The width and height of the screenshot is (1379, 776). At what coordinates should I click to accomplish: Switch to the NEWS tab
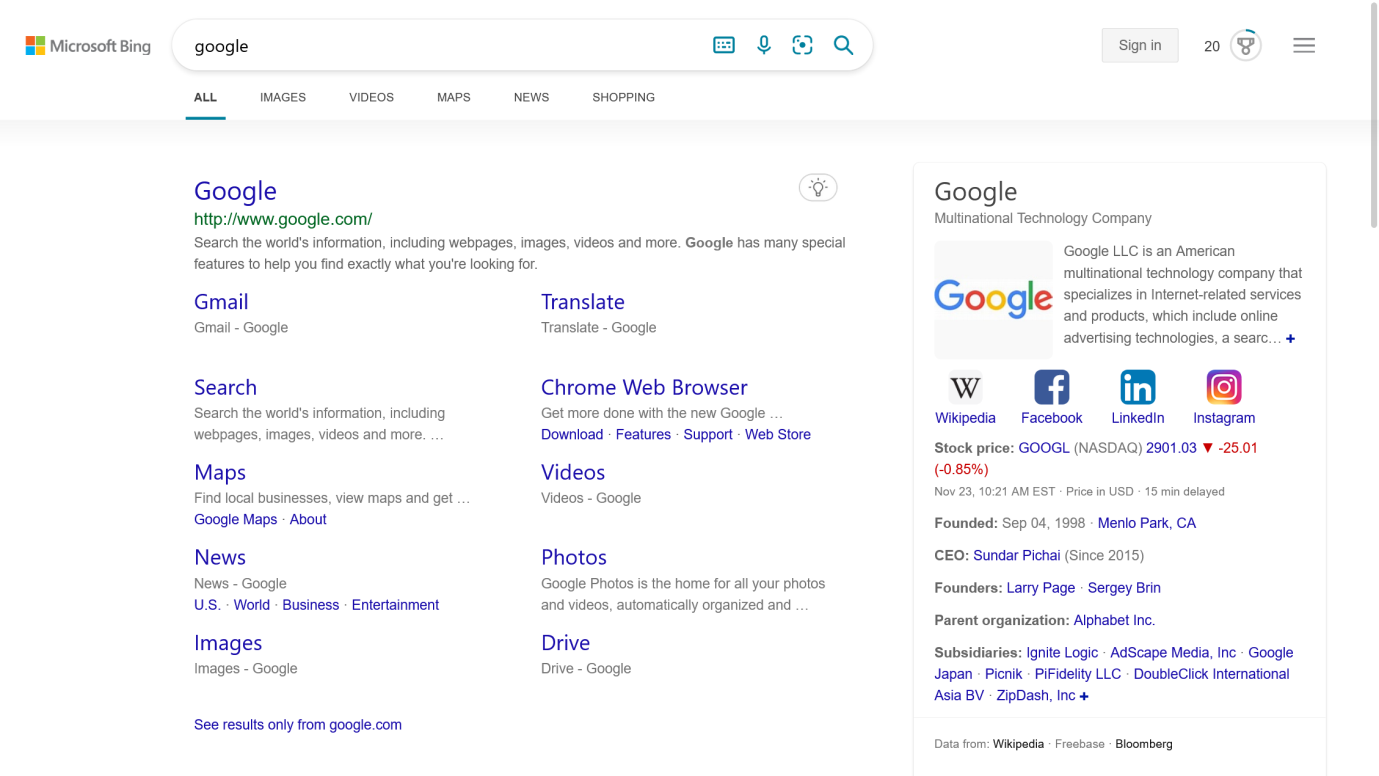531,97
